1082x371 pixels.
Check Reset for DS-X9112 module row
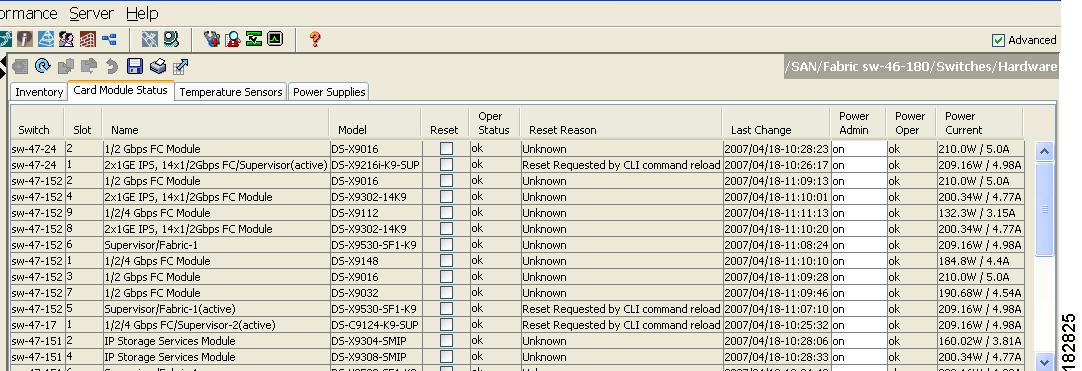(446, 212)
